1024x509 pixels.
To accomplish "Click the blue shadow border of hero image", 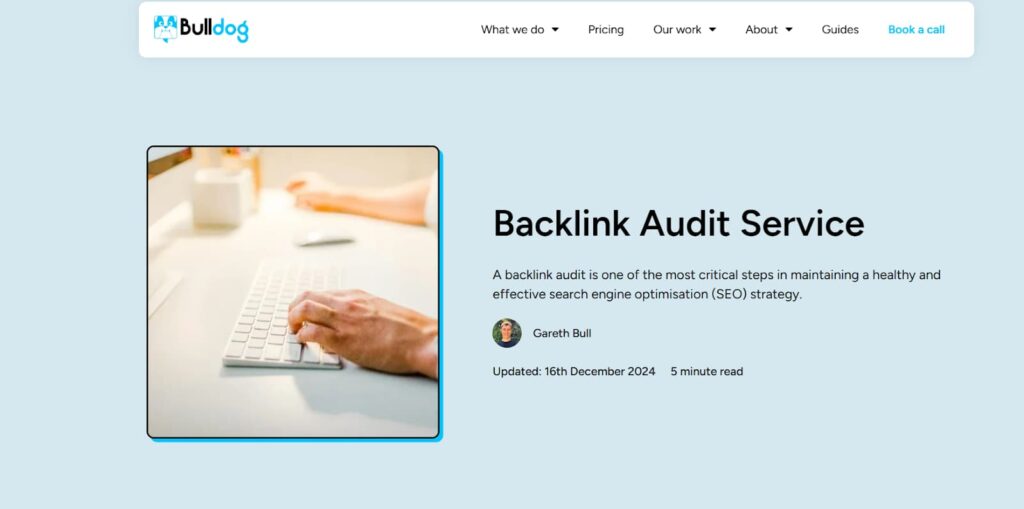I will click(441, 294).
